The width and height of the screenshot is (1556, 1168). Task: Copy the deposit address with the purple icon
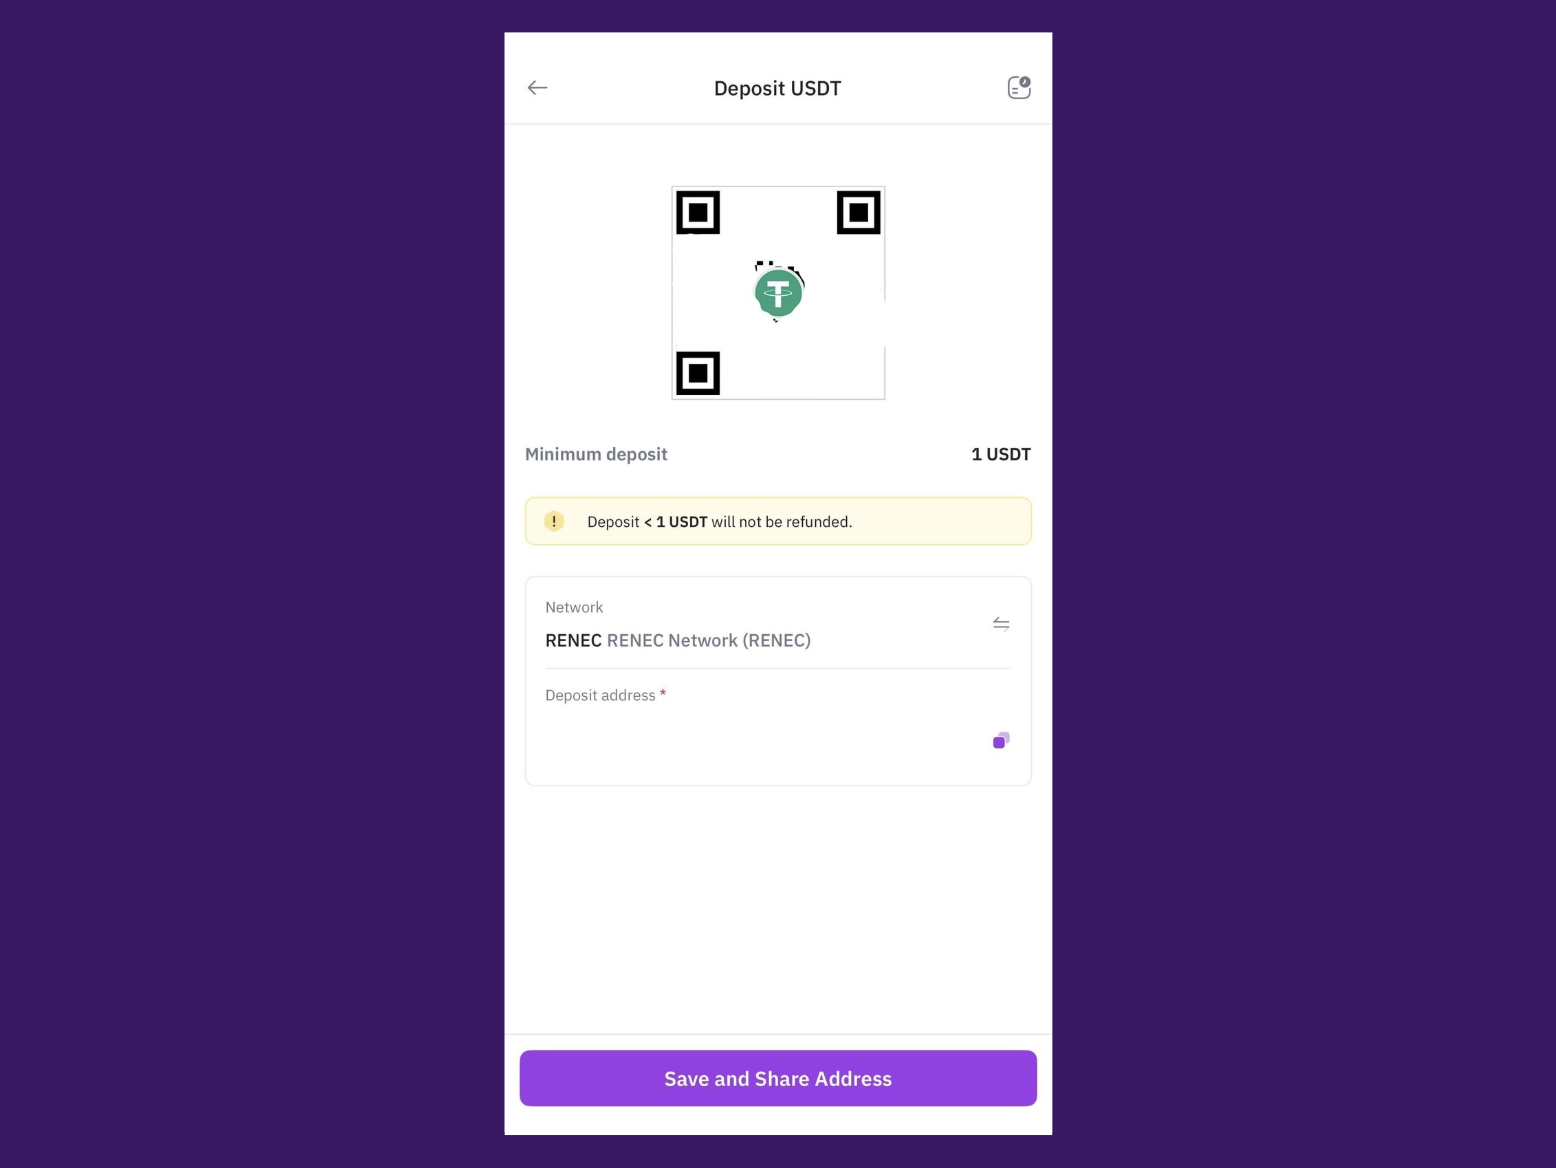[1001, 740]
